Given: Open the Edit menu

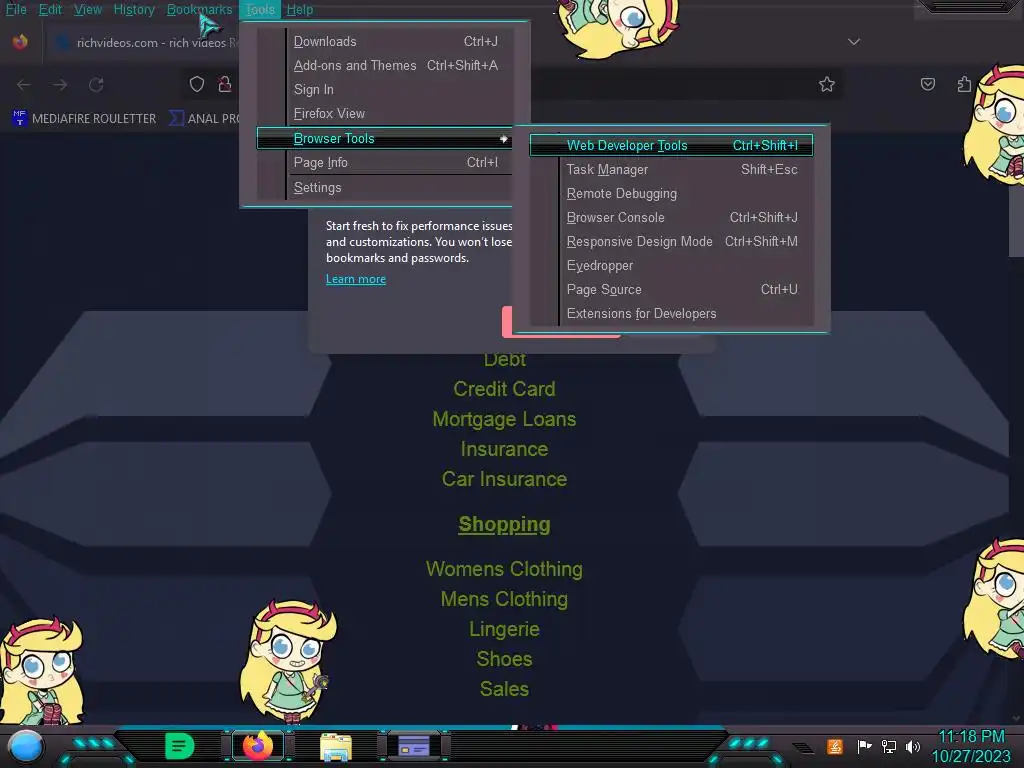Looking at the screenshot, I should coord(50,9).
